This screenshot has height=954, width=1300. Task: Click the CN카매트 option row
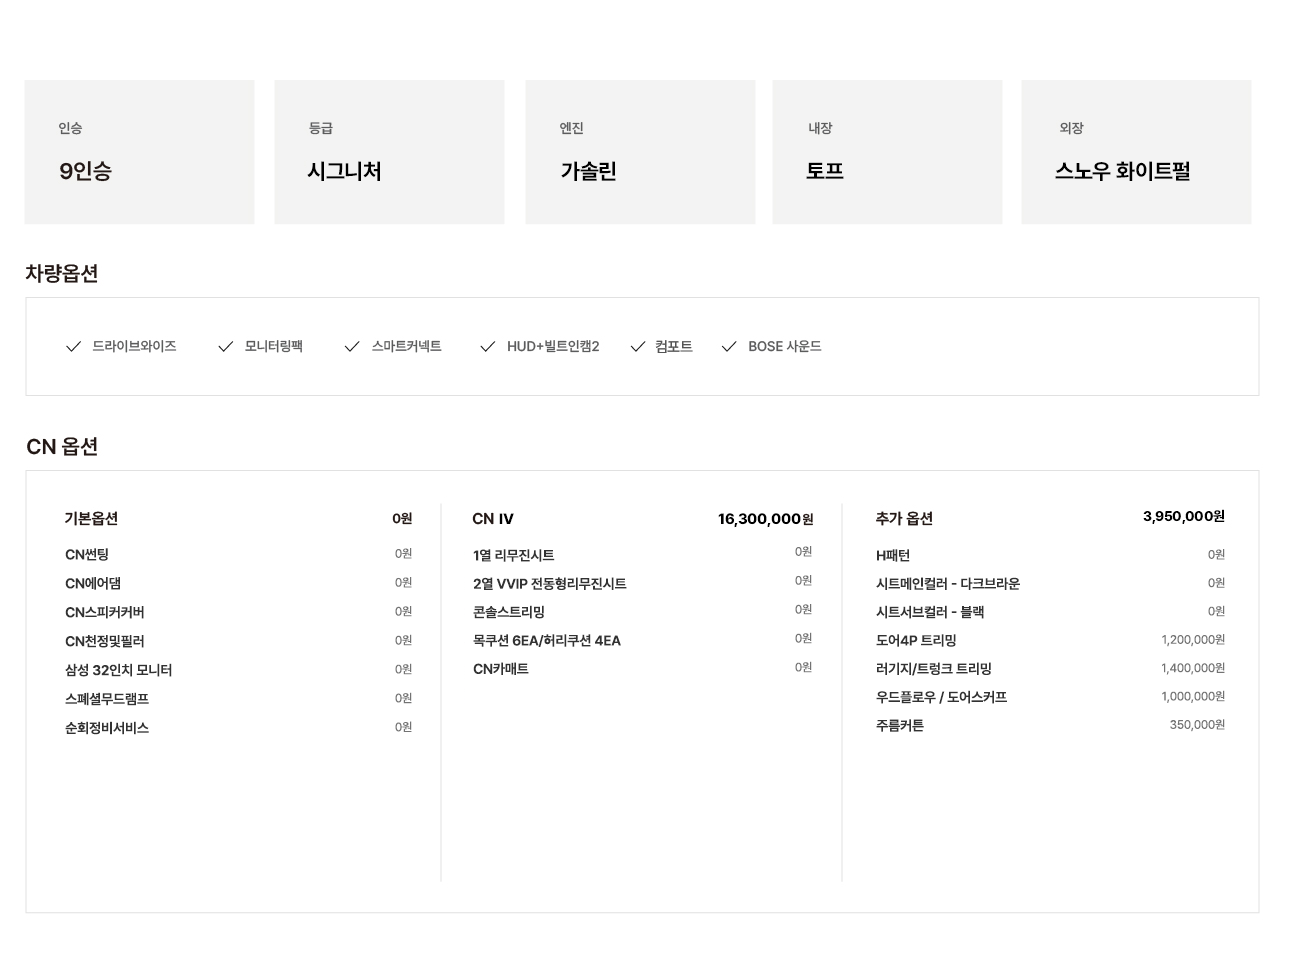pos(643,669)
